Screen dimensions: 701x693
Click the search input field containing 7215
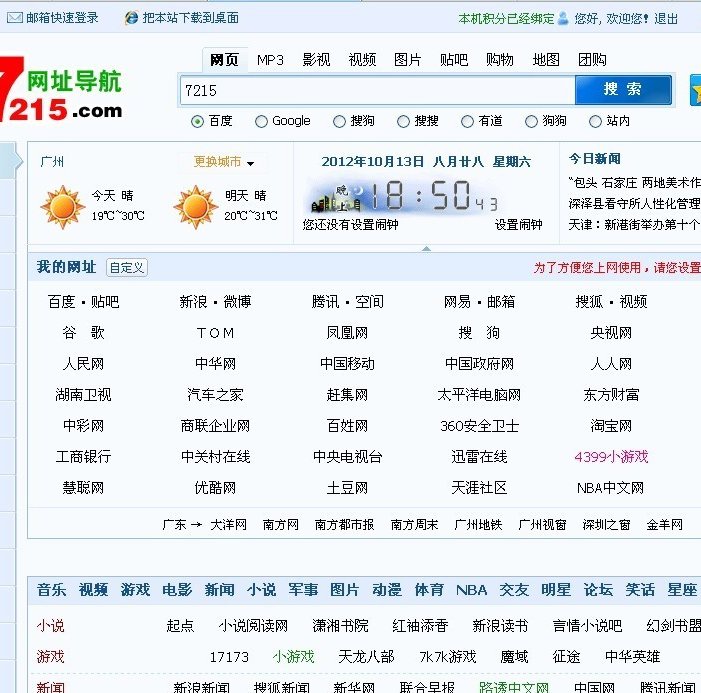[x=377, y=90]
